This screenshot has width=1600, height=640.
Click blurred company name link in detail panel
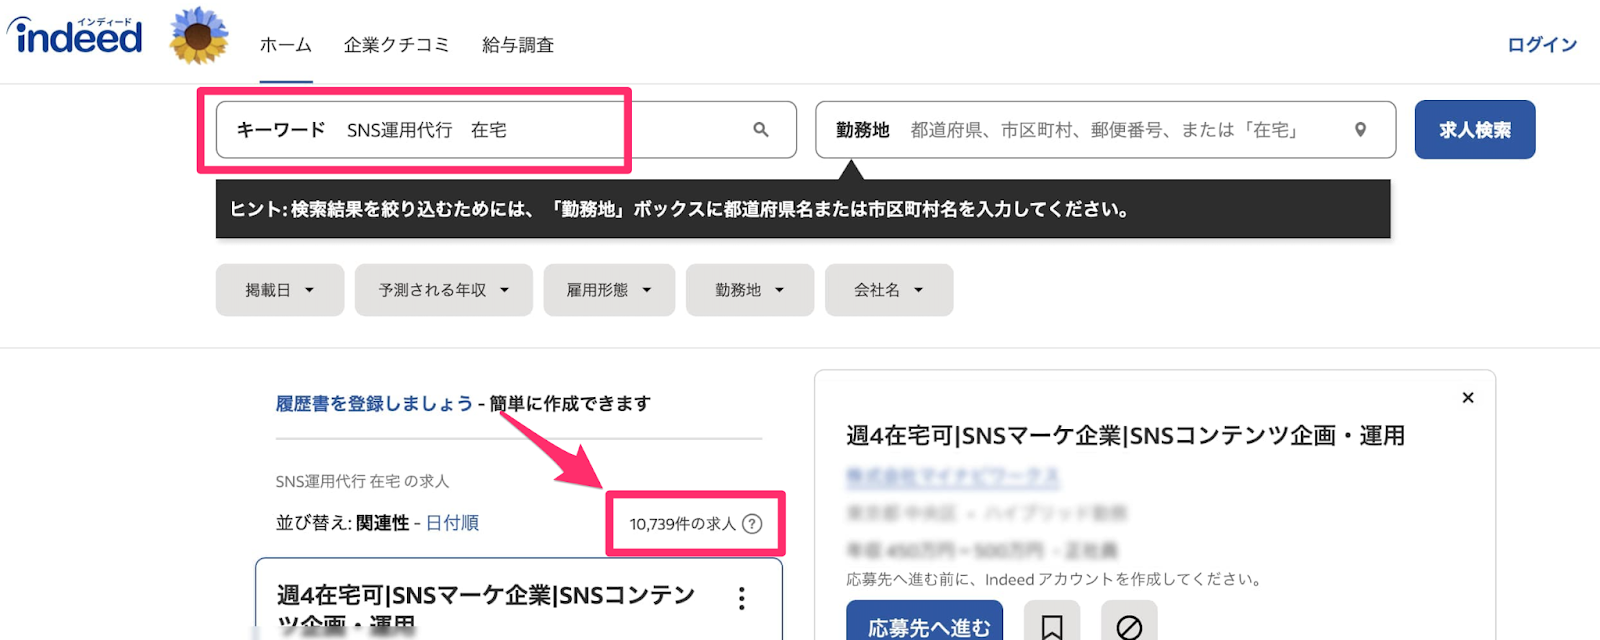[953, 477]
